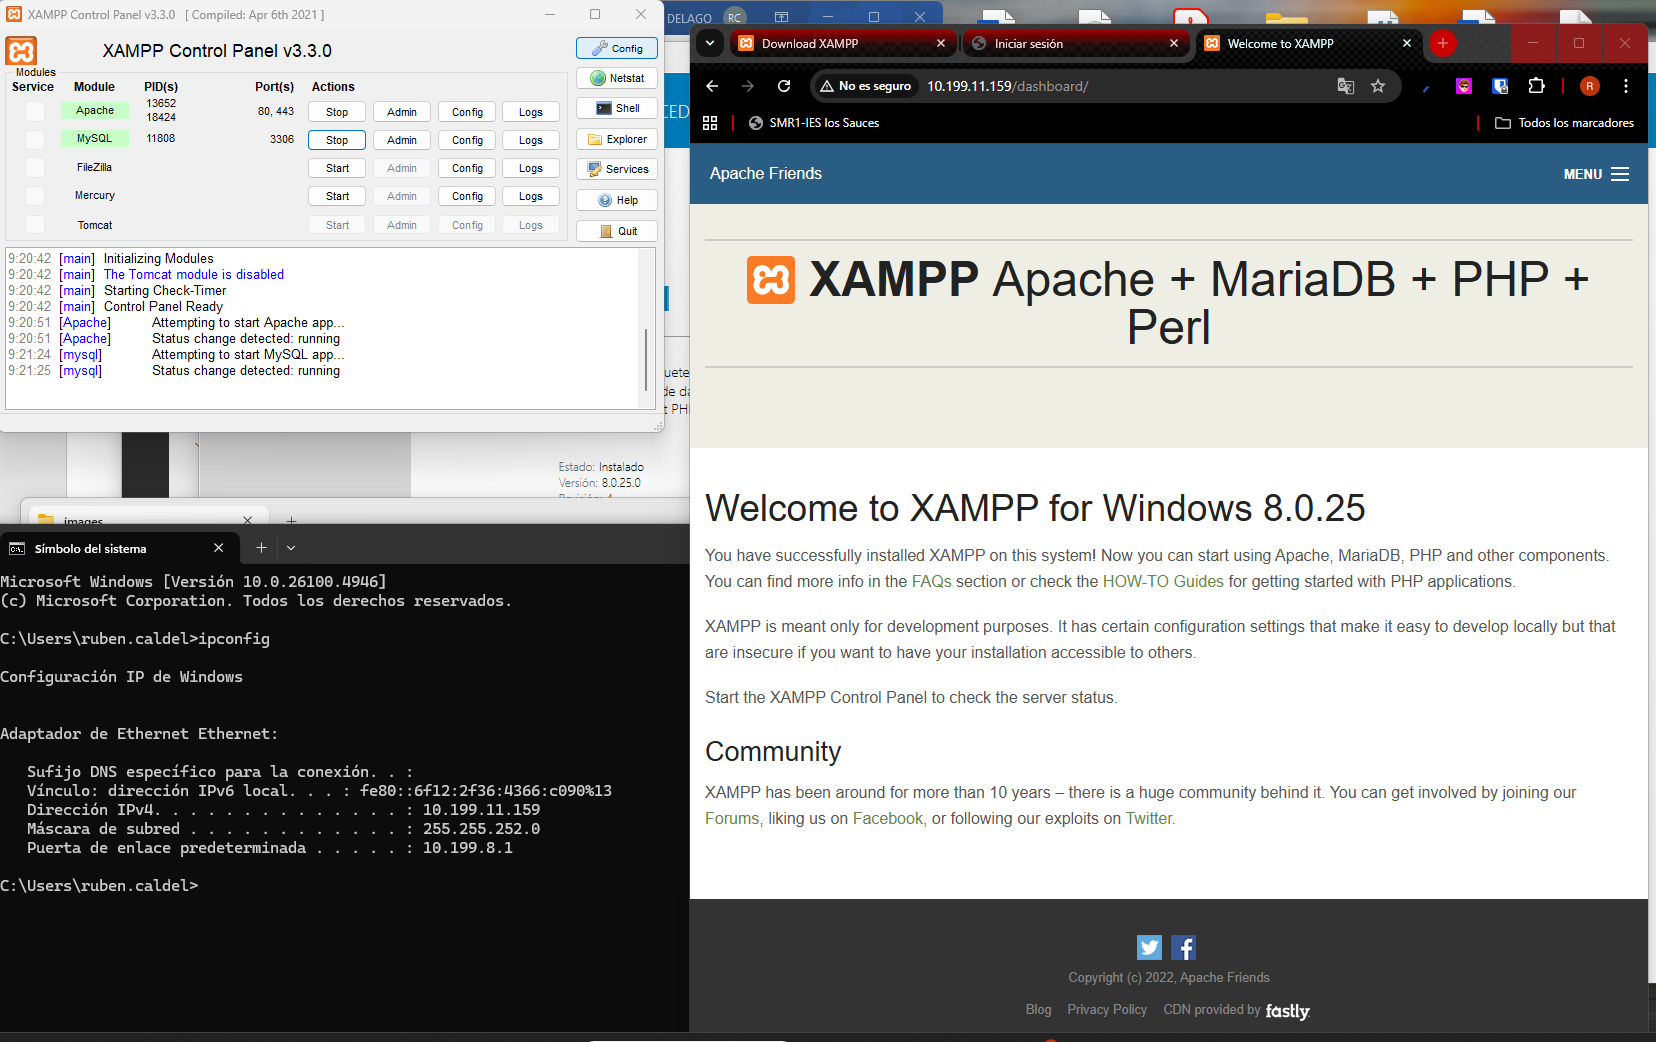Click the IPv4 address 10.199.11.159 in terminal
The height and width of the screenshot is (1042, 1656).
point(481,810)
